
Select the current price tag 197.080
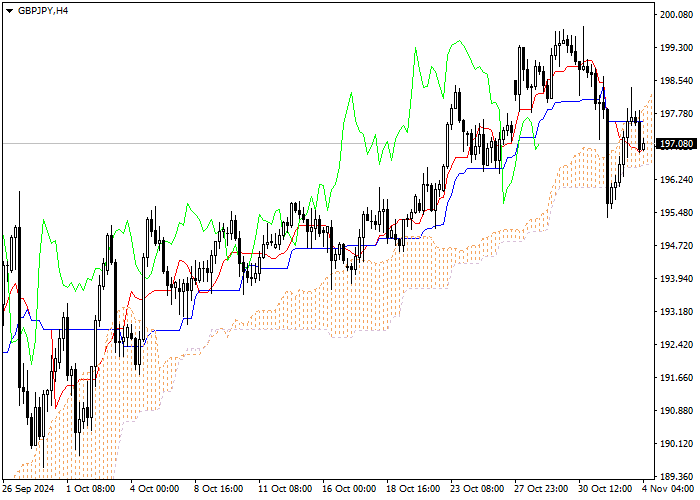pos(676,144)
